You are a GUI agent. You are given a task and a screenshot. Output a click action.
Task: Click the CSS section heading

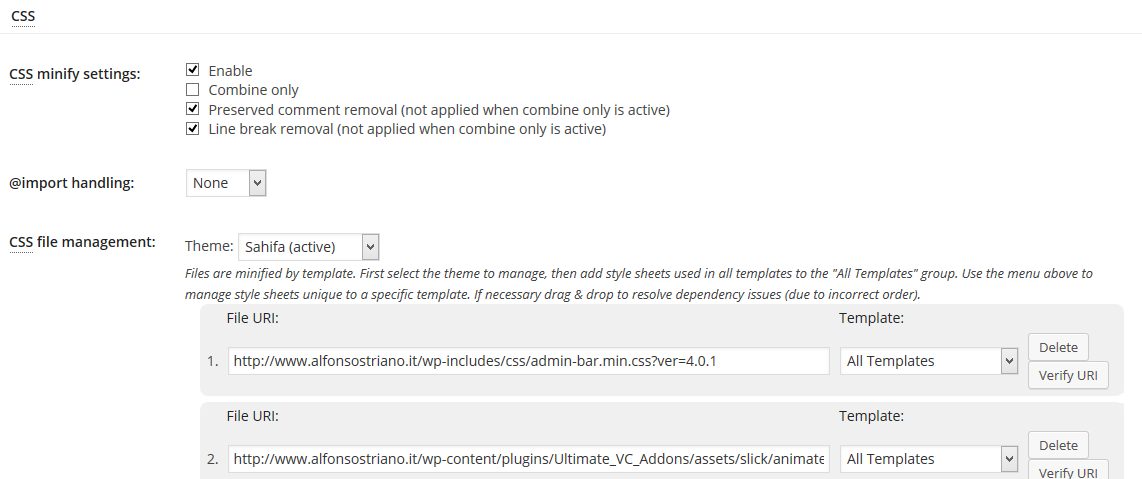click(23, 15)
